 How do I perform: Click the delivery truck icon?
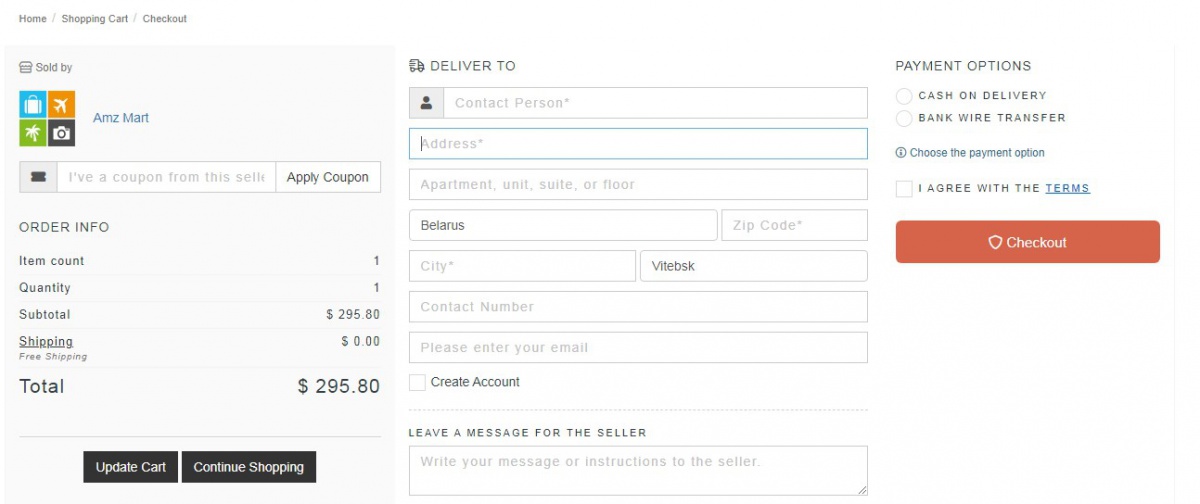point(417,66)
